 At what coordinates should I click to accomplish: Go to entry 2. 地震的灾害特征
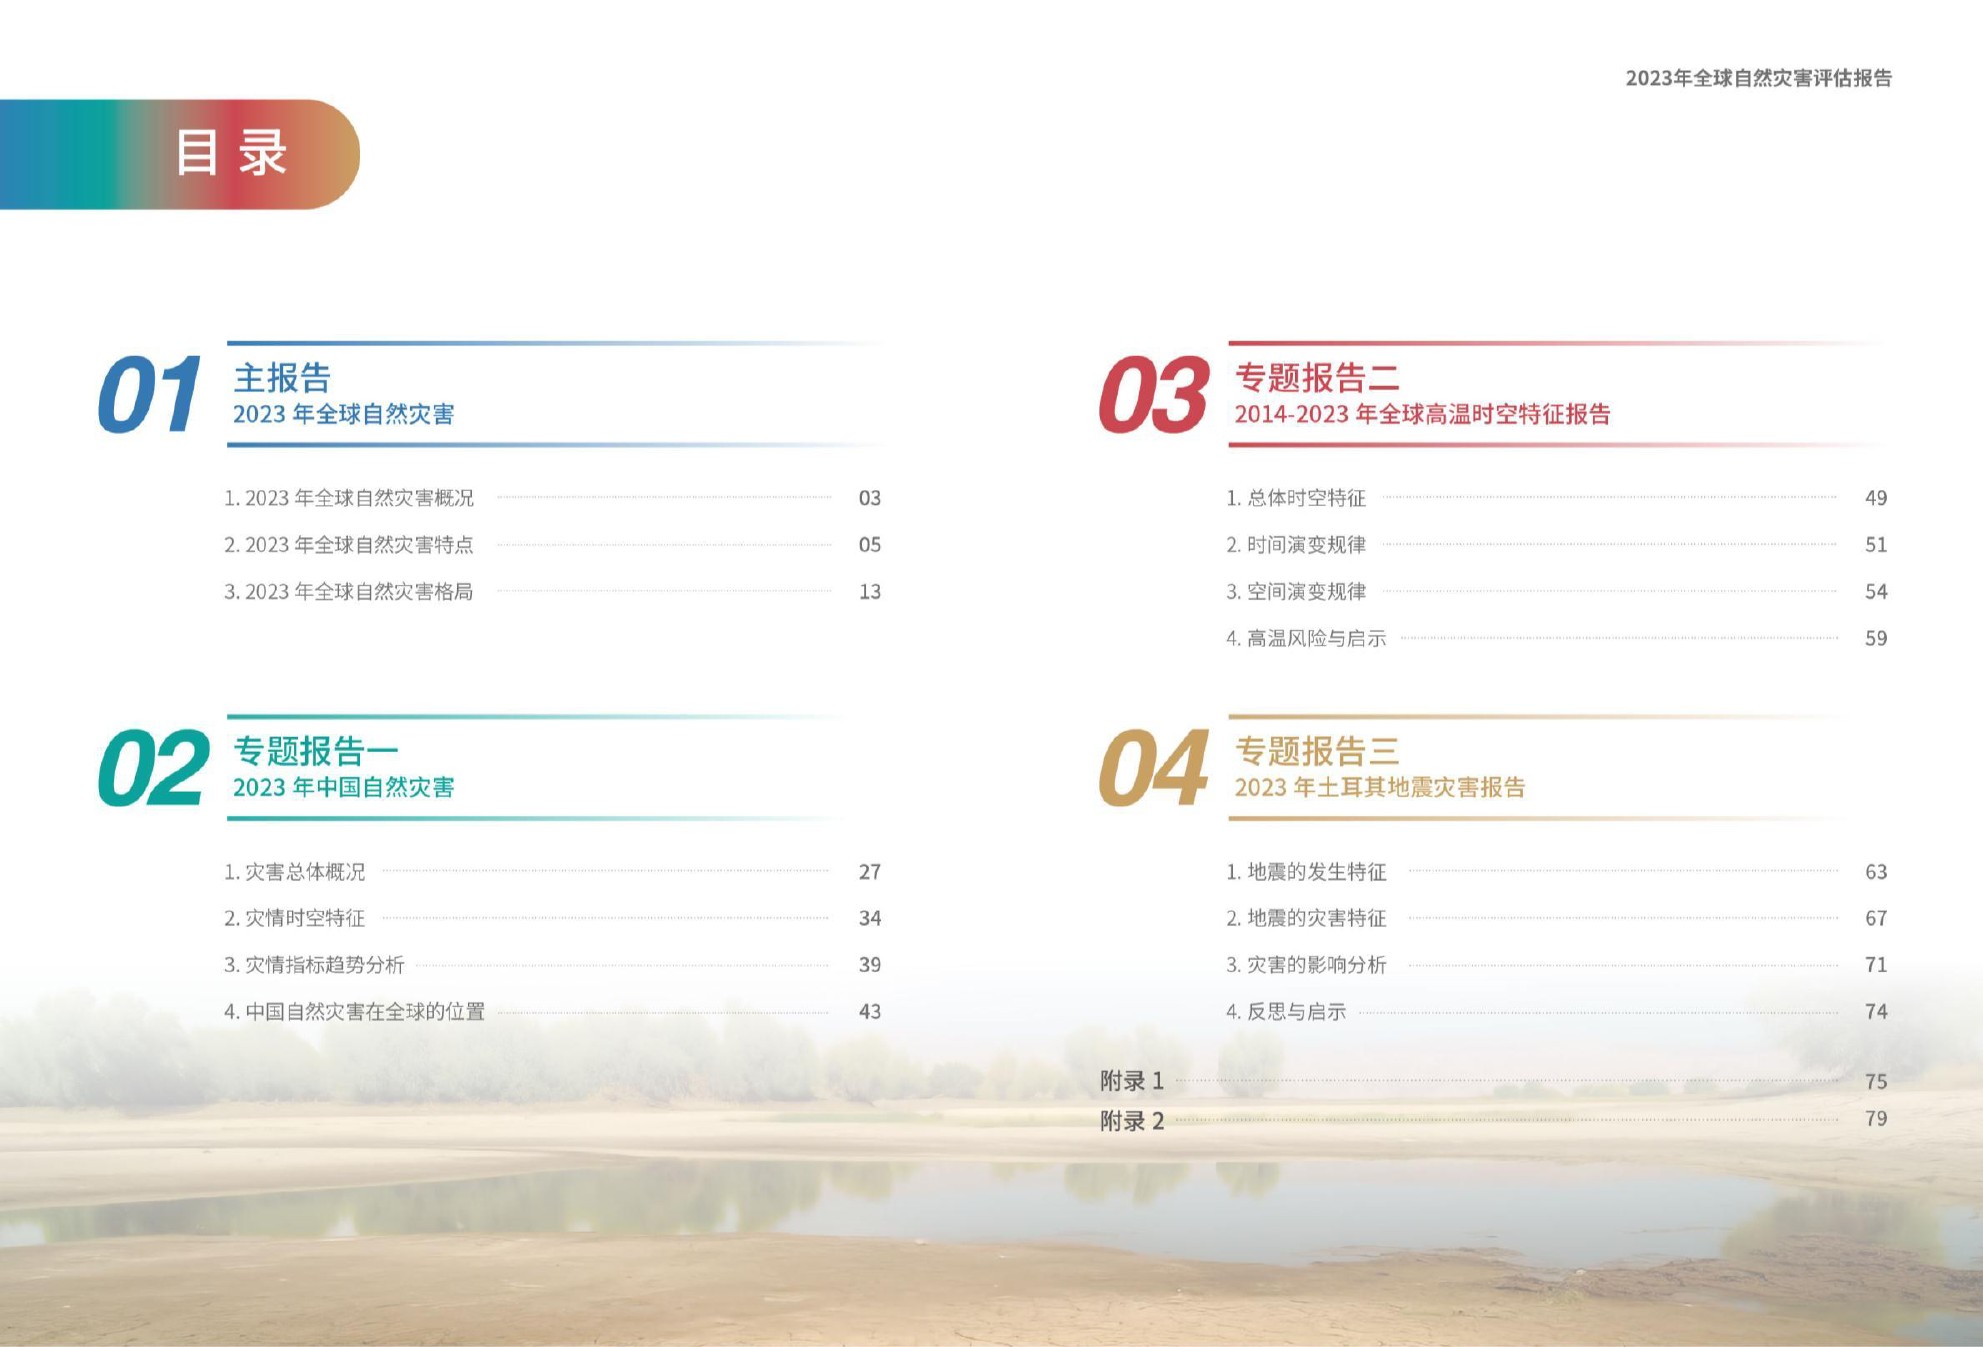[x=1306, y=918]
